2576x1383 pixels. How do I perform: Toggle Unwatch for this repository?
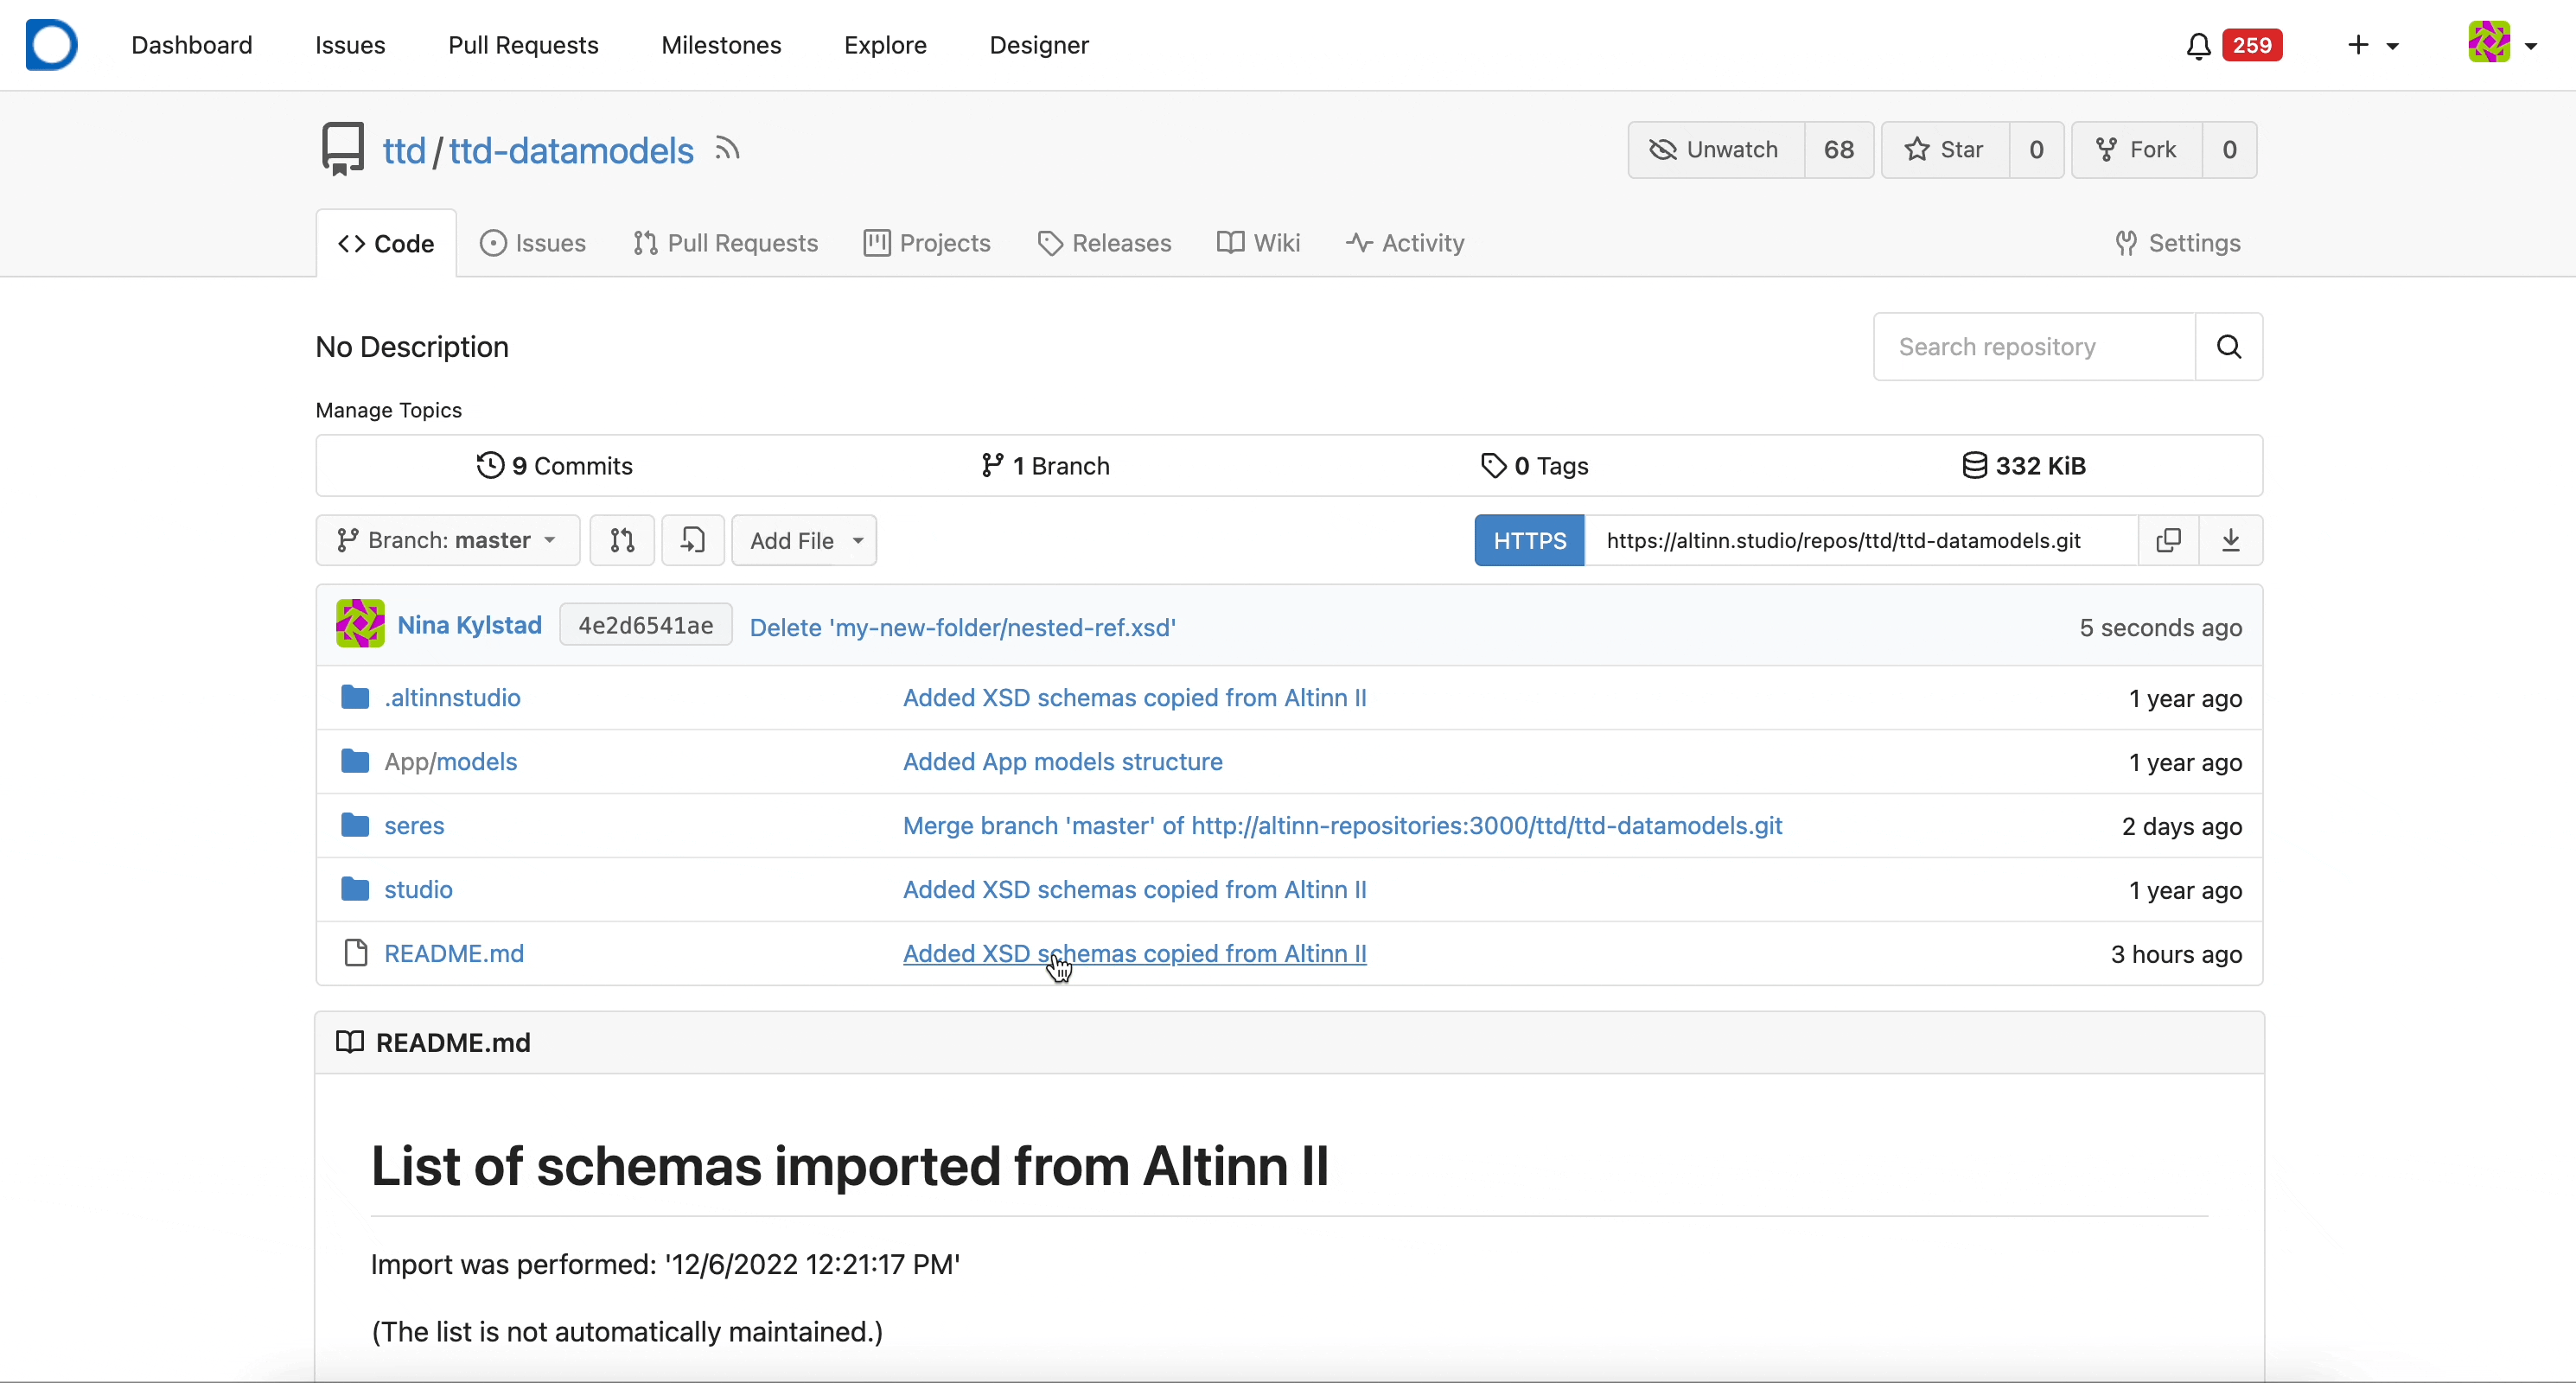tap(1716, 150)
